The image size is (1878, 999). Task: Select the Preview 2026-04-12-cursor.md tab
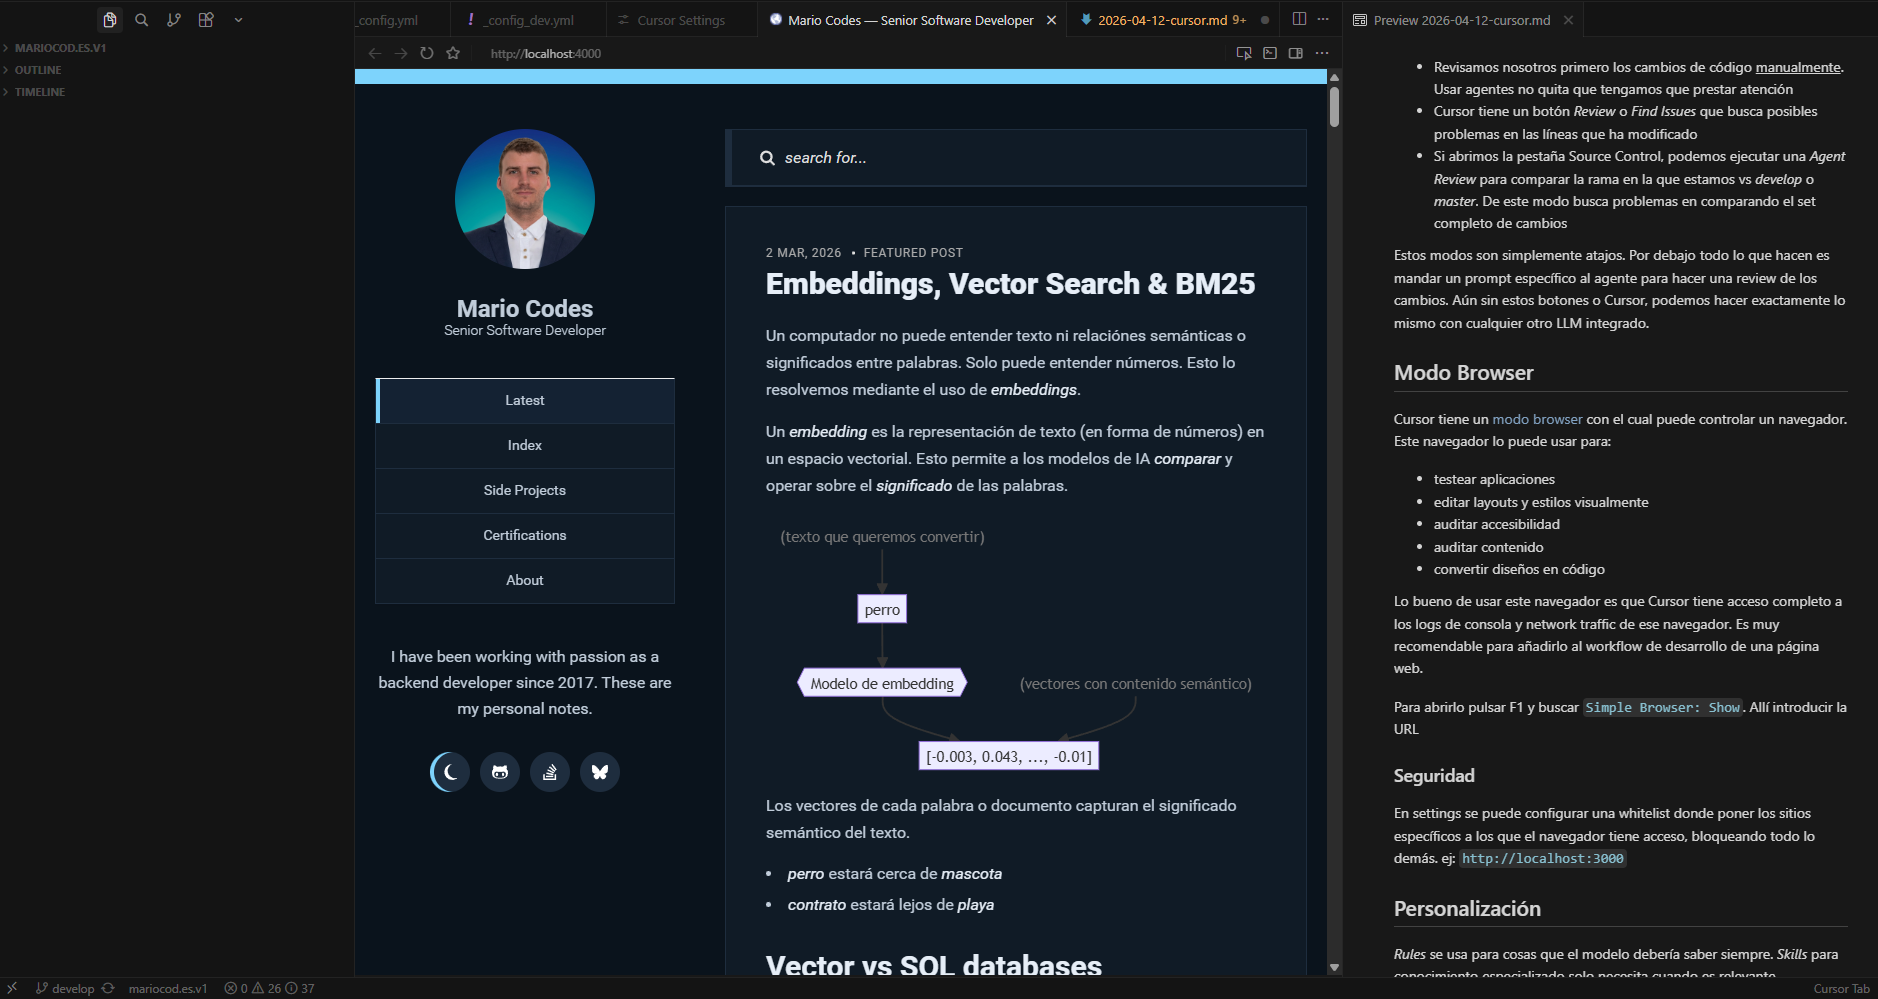click(1462, 20)
